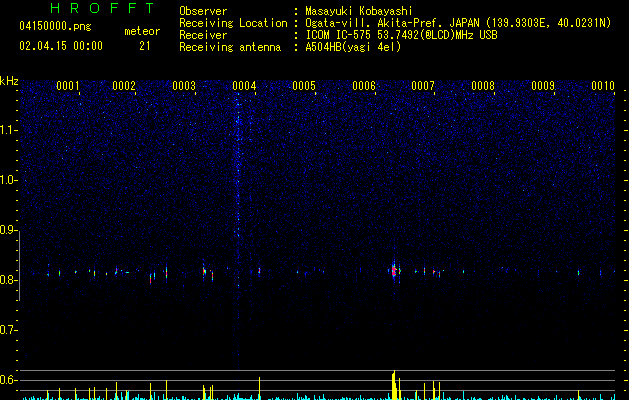Click time marker 0002
Image resolution: width=629 pixels, height=400 pixels.
pos(124,86)
